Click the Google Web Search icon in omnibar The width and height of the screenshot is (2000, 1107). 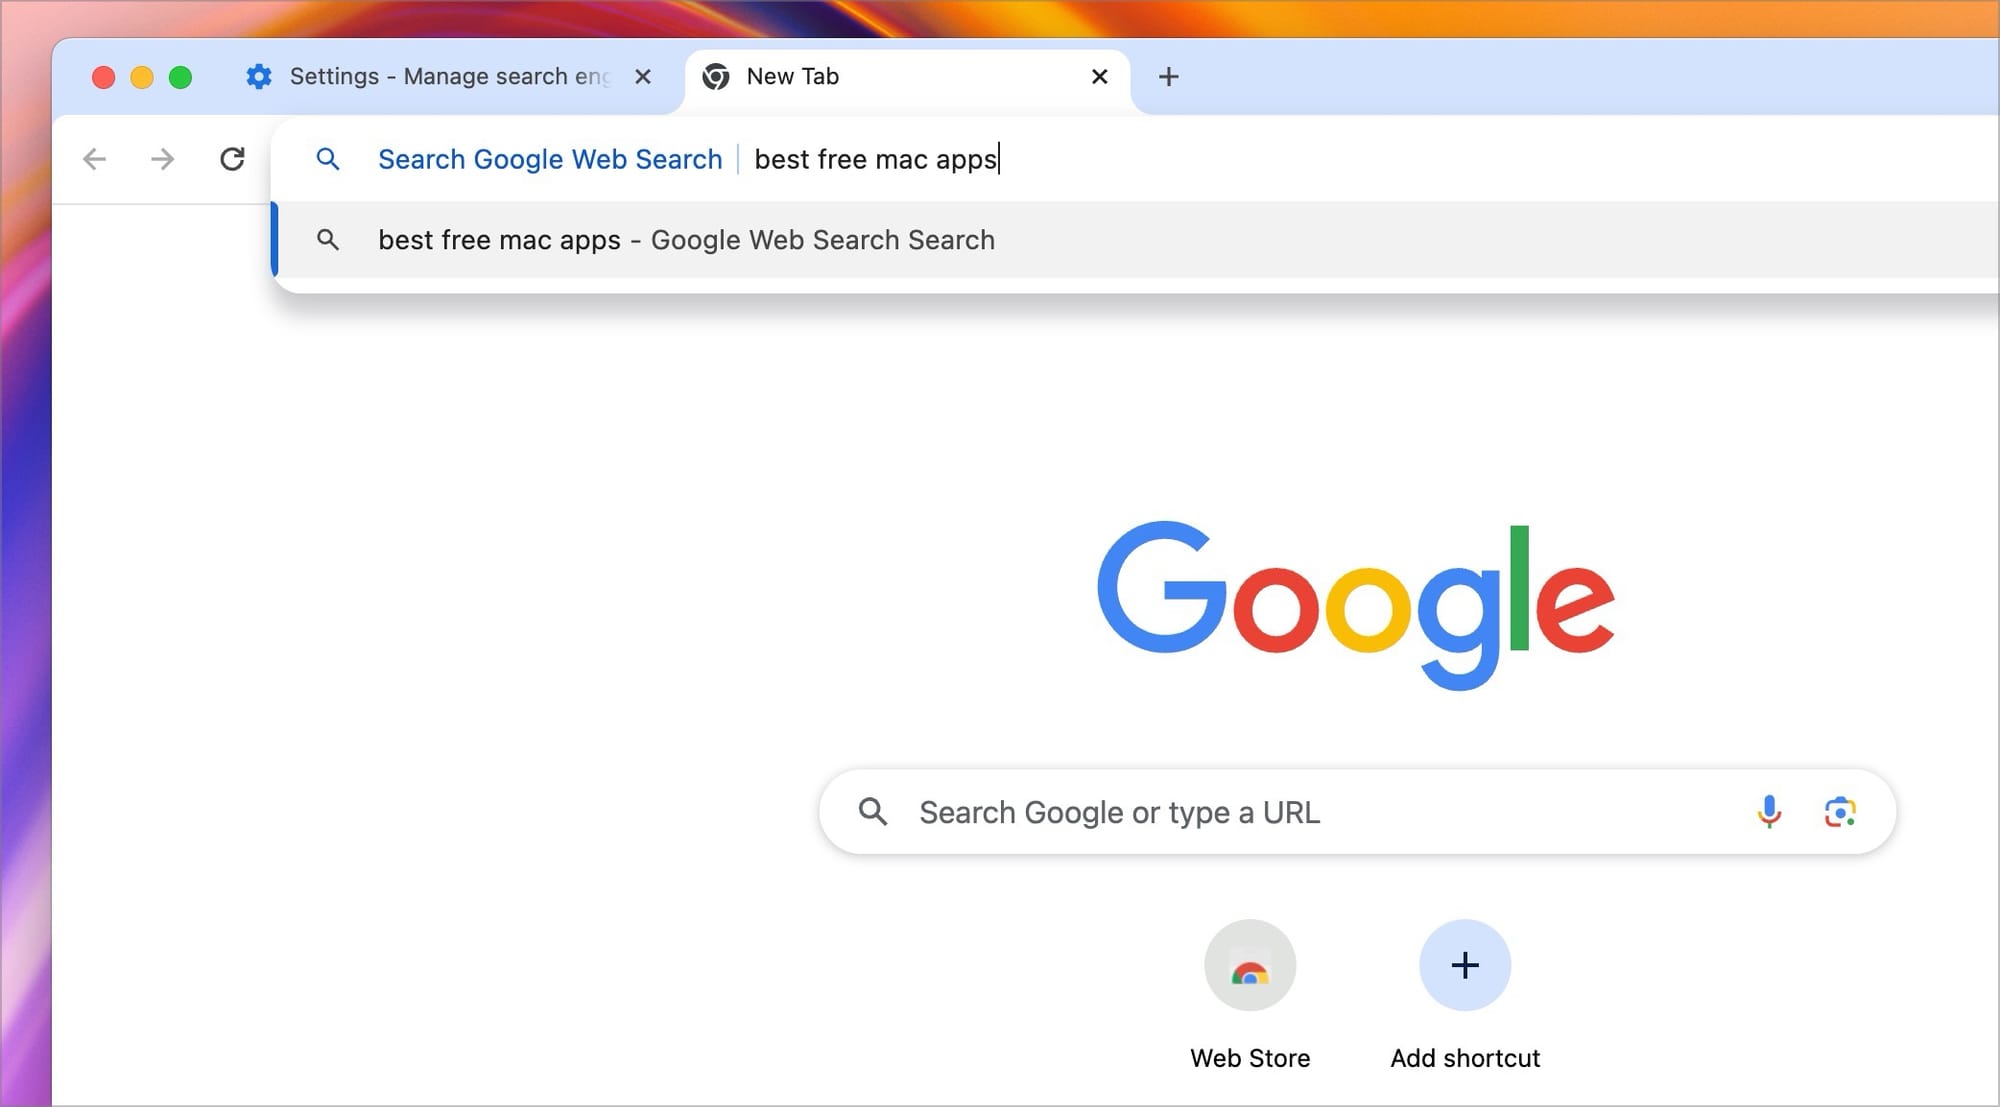pyautogui.click(x=329, y=160)
